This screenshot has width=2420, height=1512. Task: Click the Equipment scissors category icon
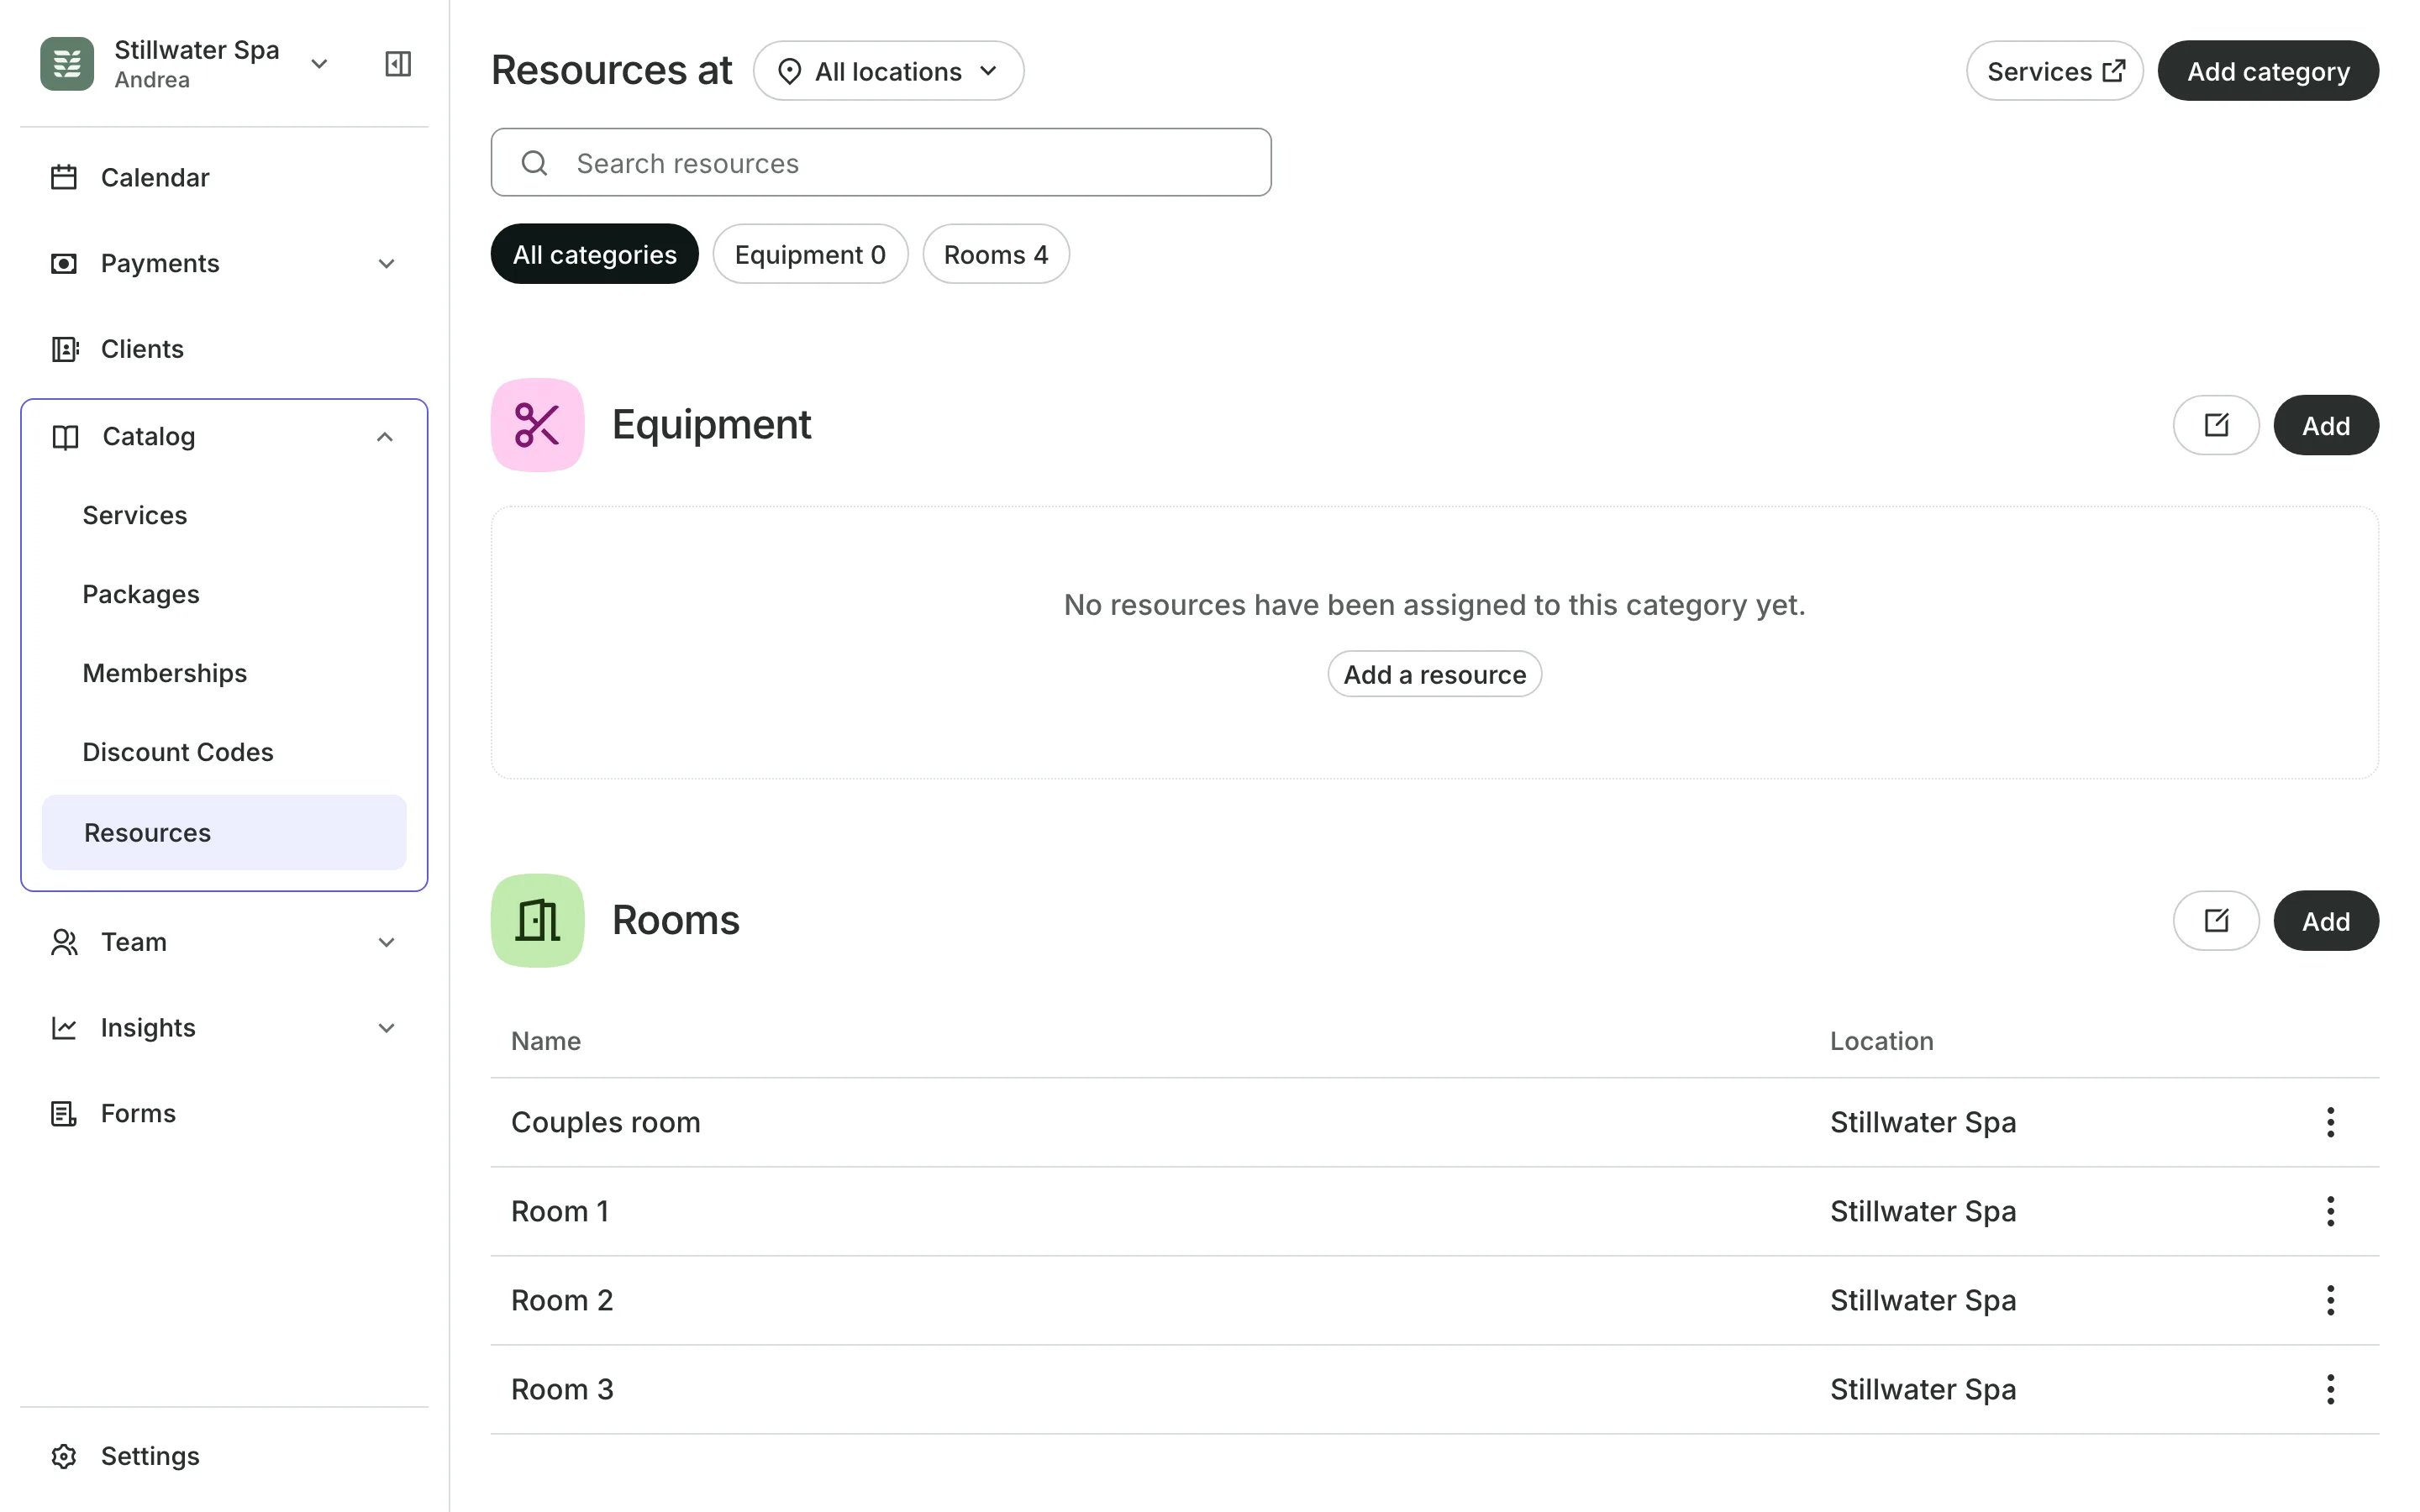[x=537, y=425]
